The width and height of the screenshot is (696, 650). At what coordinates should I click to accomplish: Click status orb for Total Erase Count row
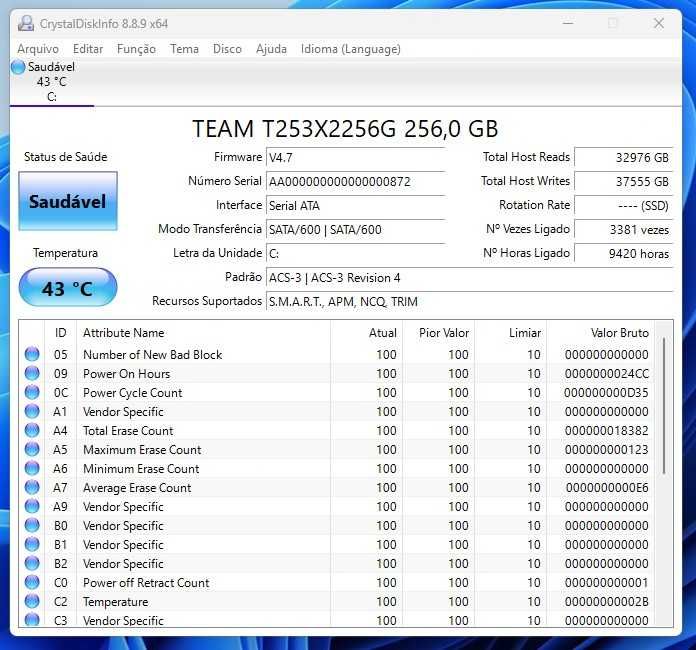[x=32, y=430]
